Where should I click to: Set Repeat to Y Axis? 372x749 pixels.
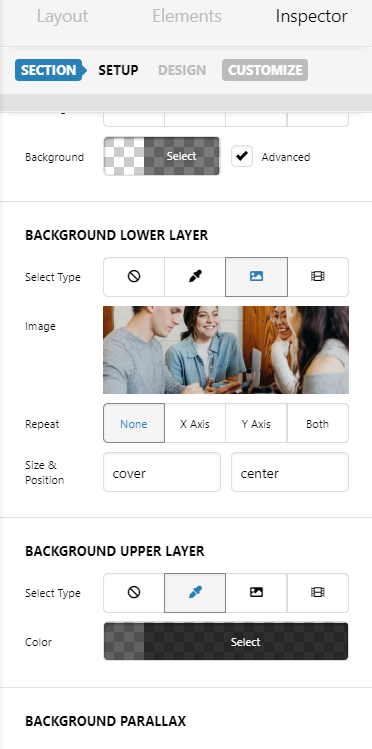256,424
